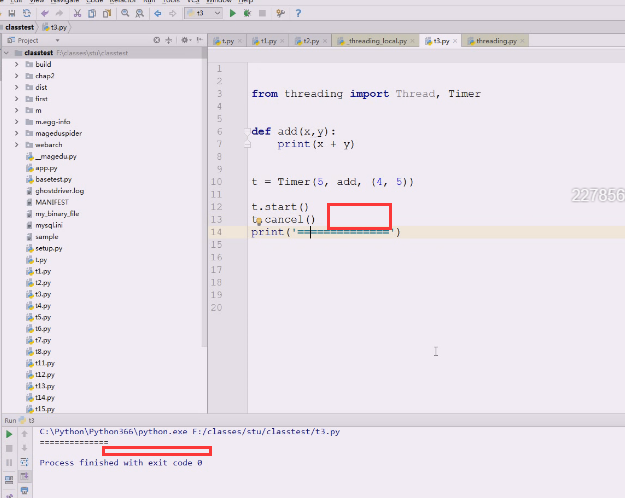Select t5.py in the project tree
Viewport: 625px width, 498px height.
39,317
